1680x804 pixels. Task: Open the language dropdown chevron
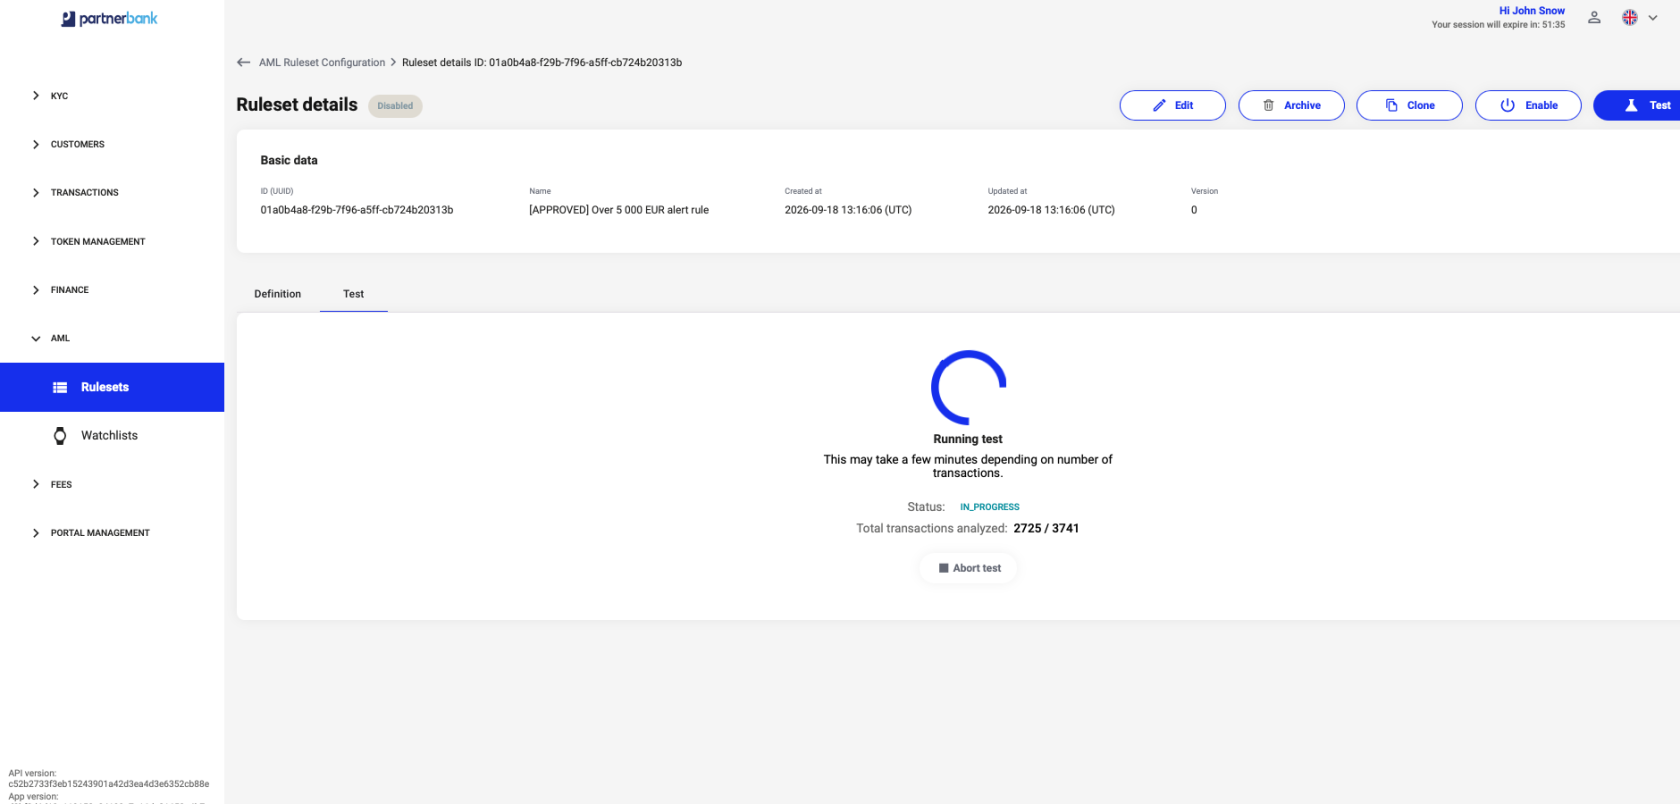pos(1653,18)
